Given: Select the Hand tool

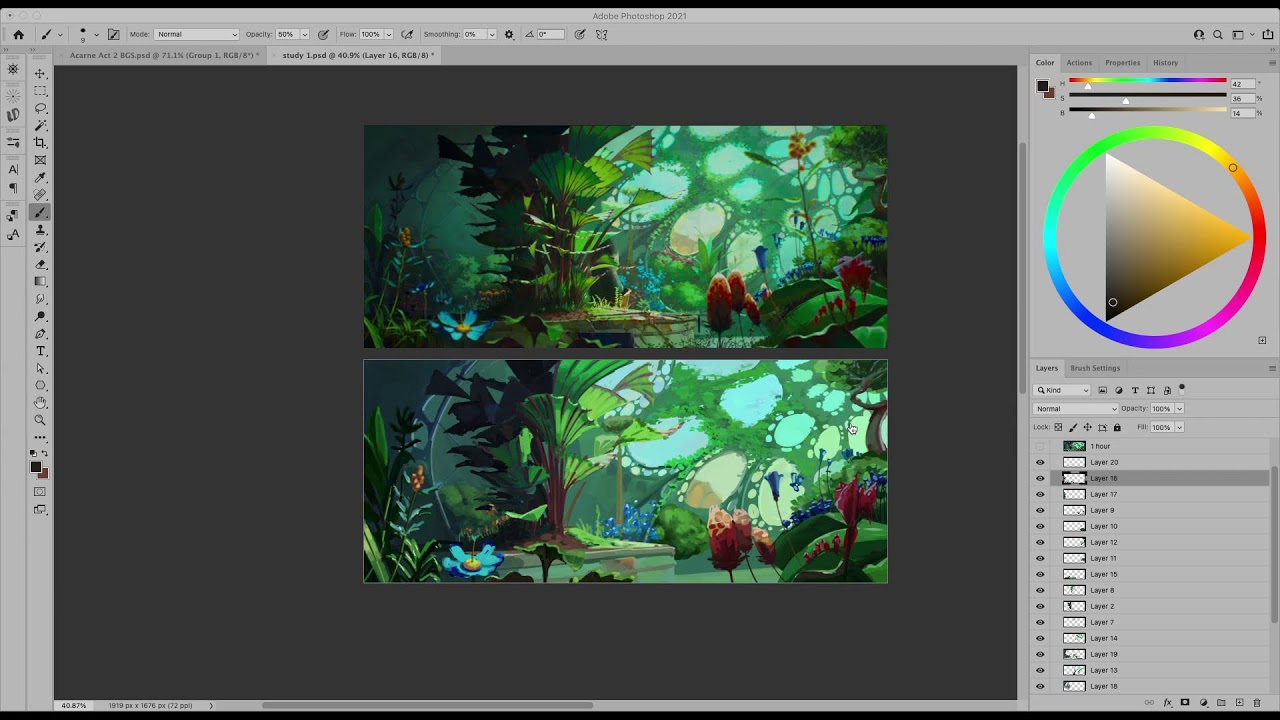Looking at the screenshot, I should coord(40,403).
